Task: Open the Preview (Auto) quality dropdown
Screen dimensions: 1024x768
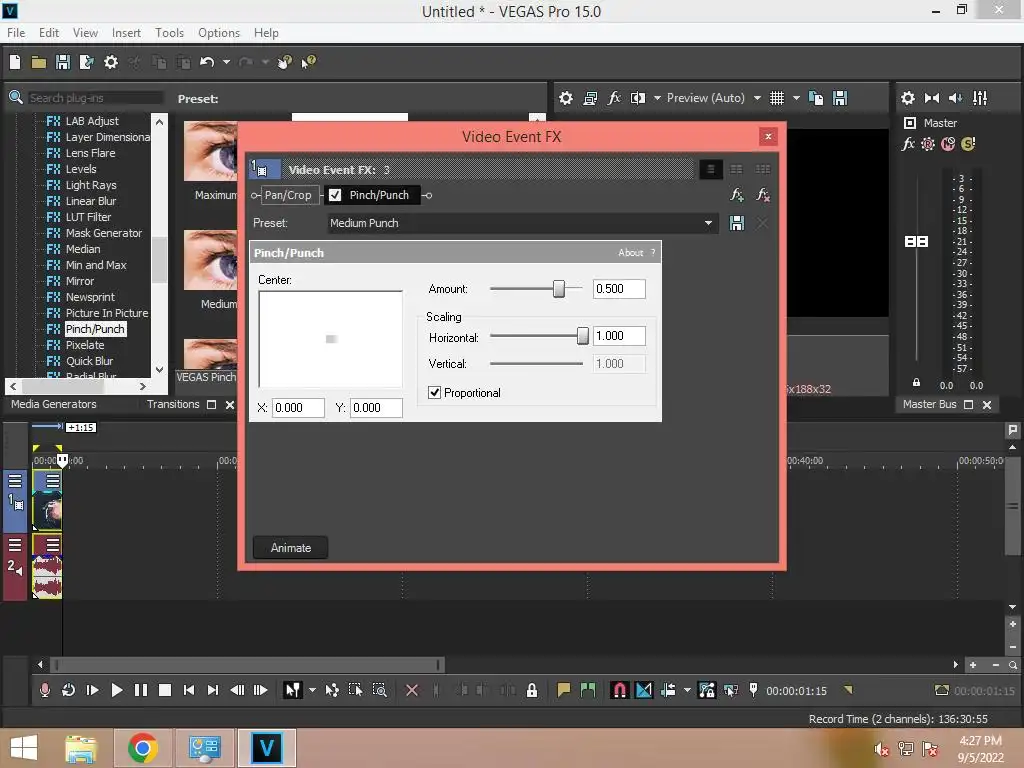Action: 757,98
